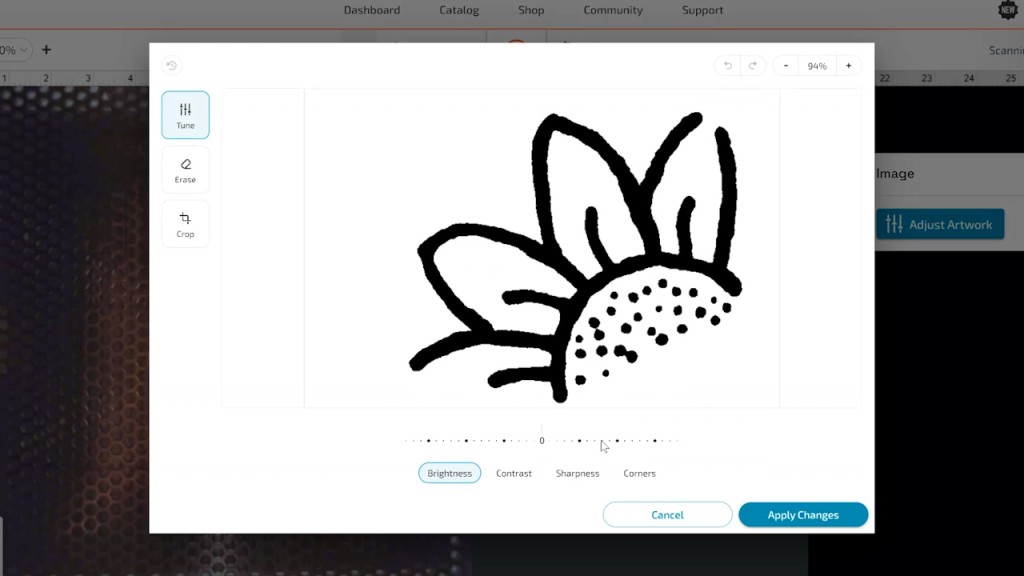
Task: Click the 94% zoom level field
Action: coord(817,66)
